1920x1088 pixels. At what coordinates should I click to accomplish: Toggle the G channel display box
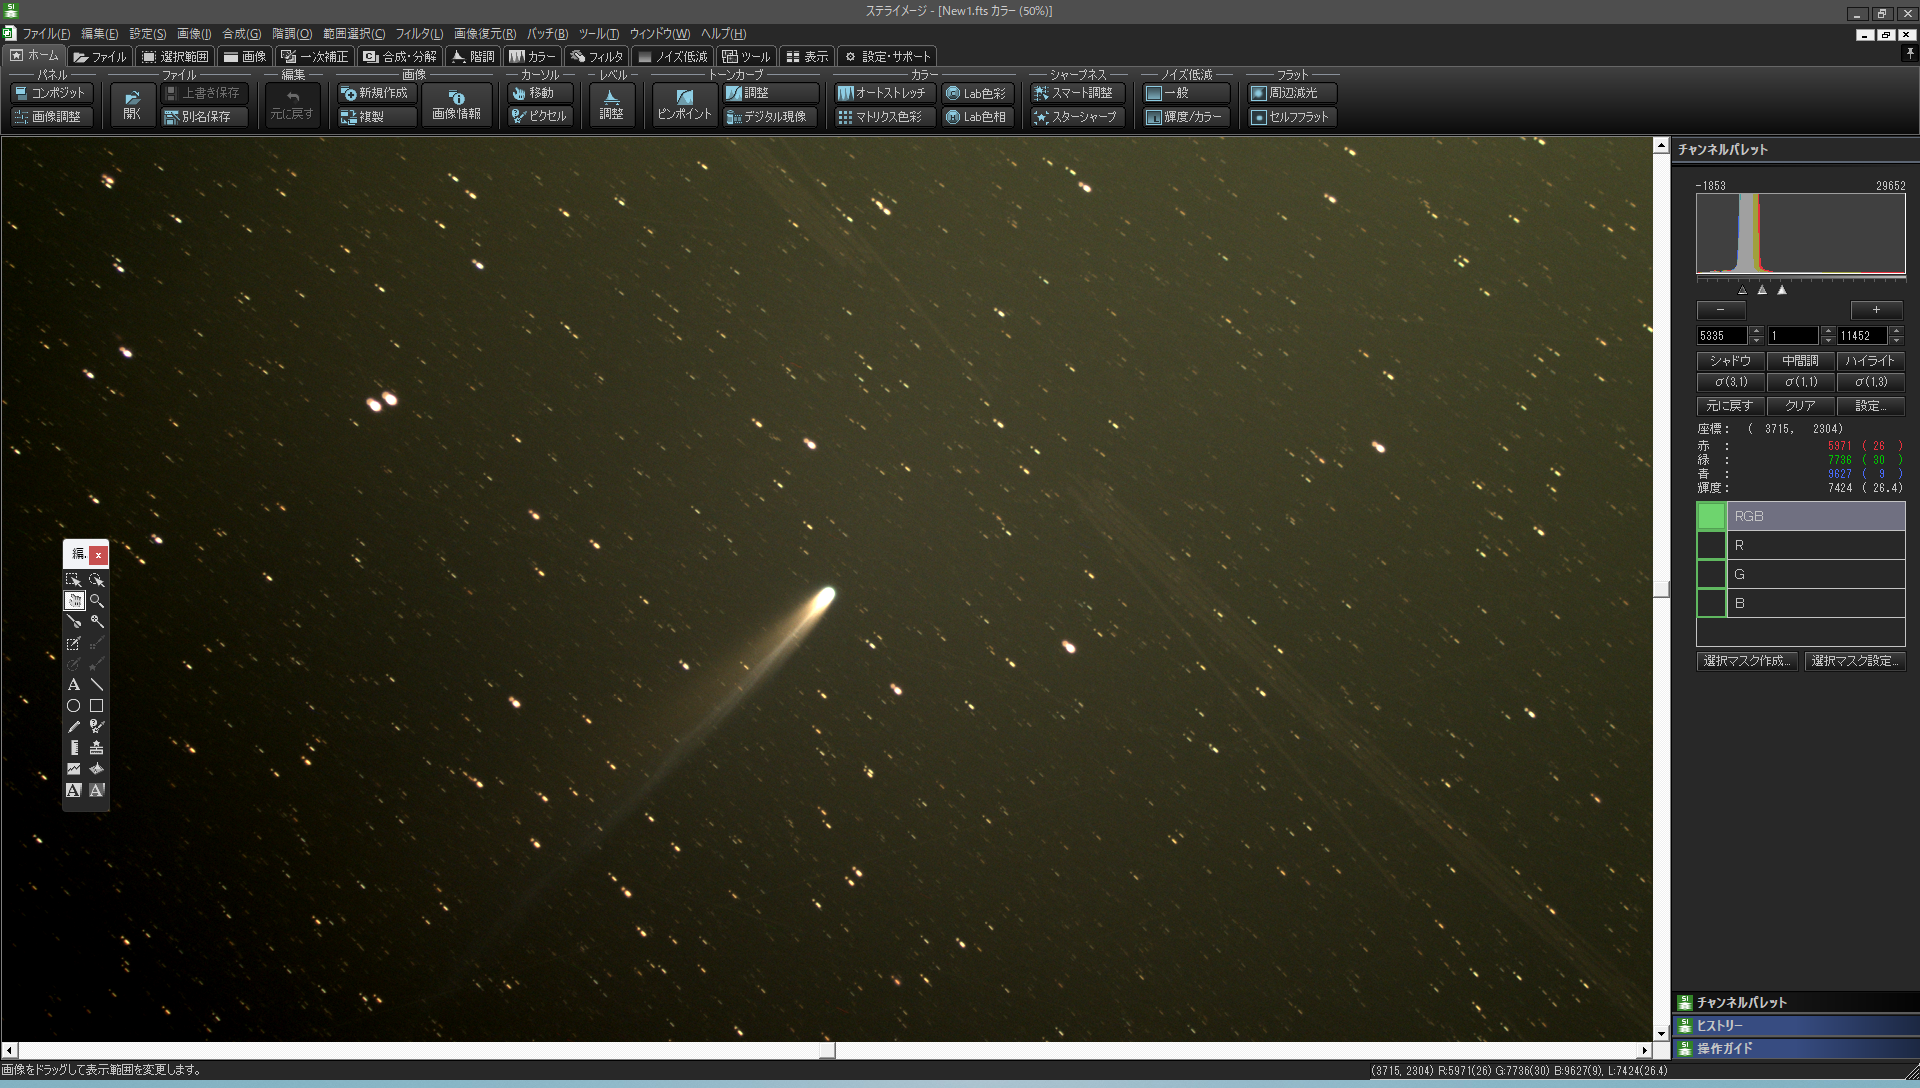[1711, 574]
